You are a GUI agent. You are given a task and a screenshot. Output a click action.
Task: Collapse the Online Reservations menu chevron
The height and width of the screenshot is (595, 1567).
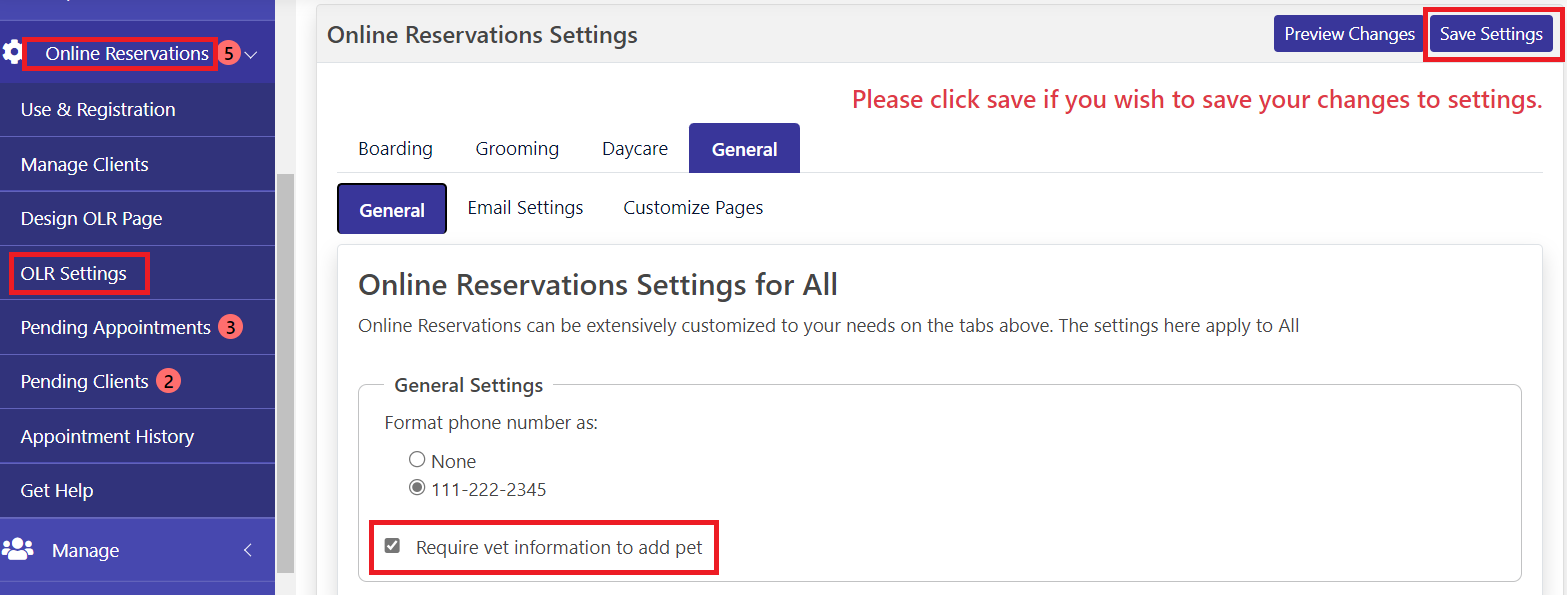[251, 54]
